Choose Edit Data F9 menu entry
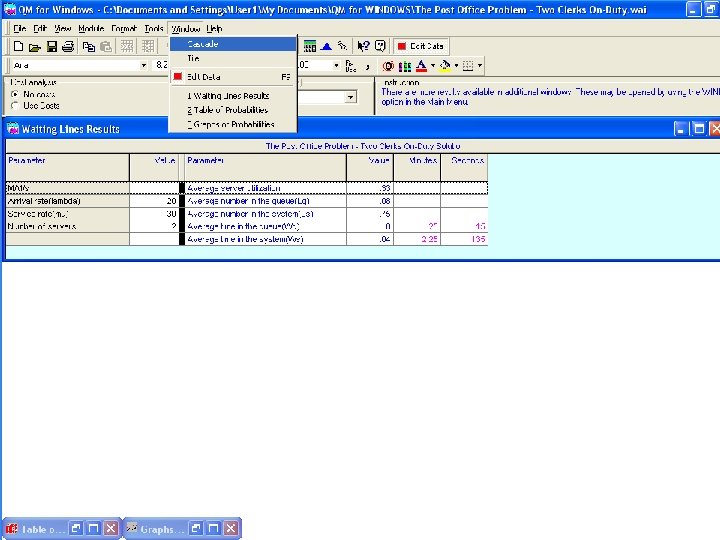 [x=233, y=77]
